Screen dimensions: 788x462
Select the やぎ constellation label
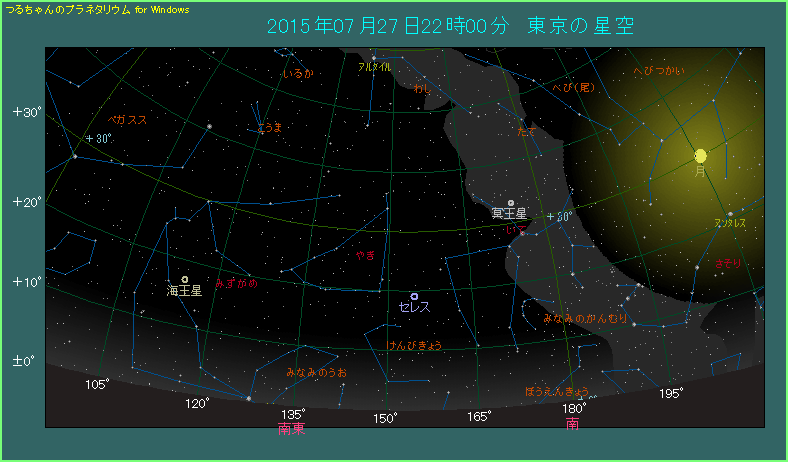[365, 256]
